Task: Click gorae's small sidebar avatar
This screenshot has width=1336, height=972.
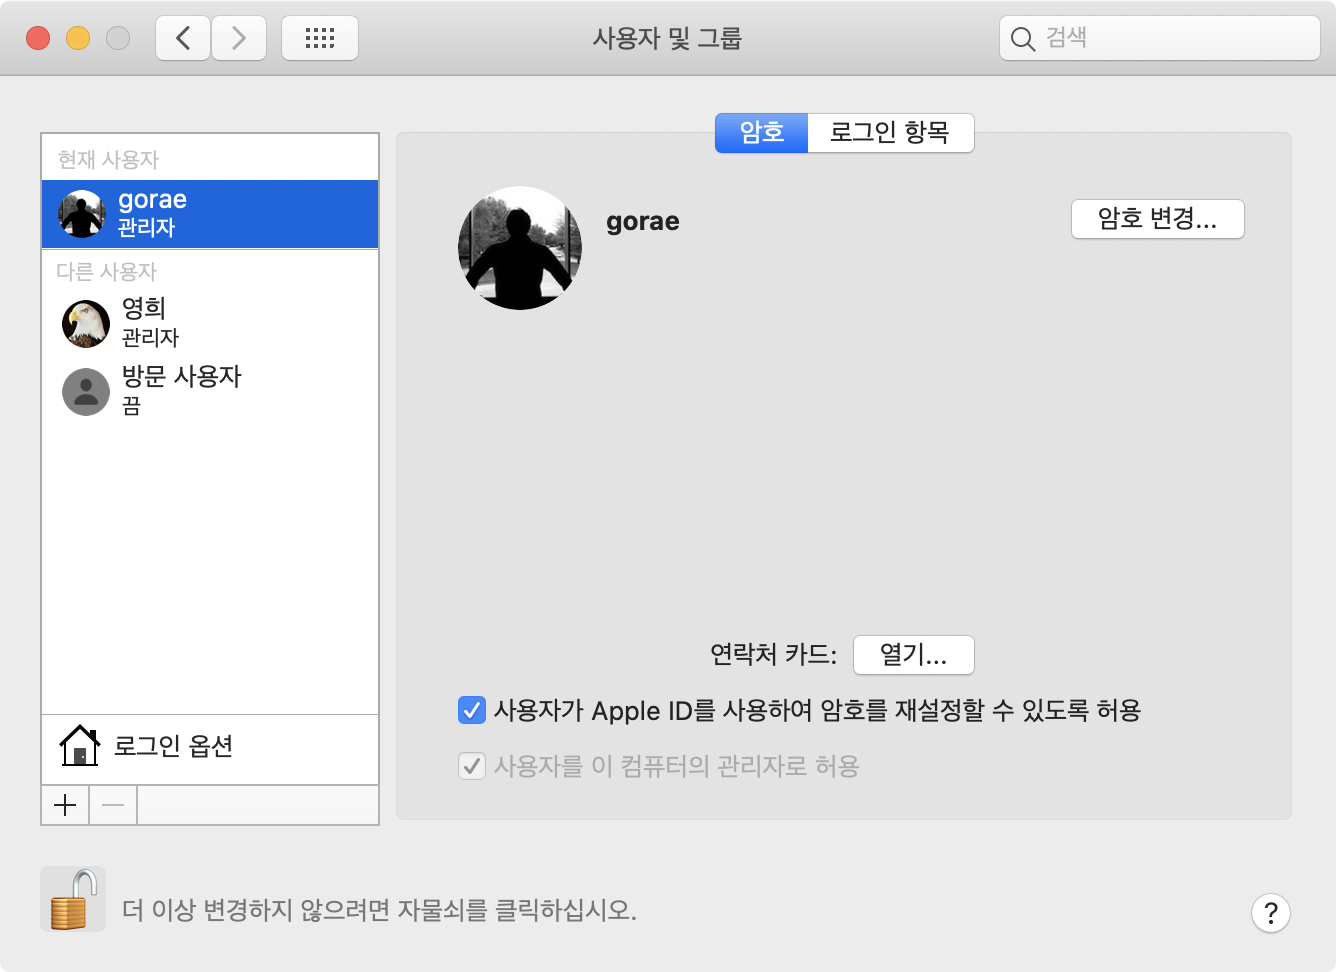Action: [82, 214]
